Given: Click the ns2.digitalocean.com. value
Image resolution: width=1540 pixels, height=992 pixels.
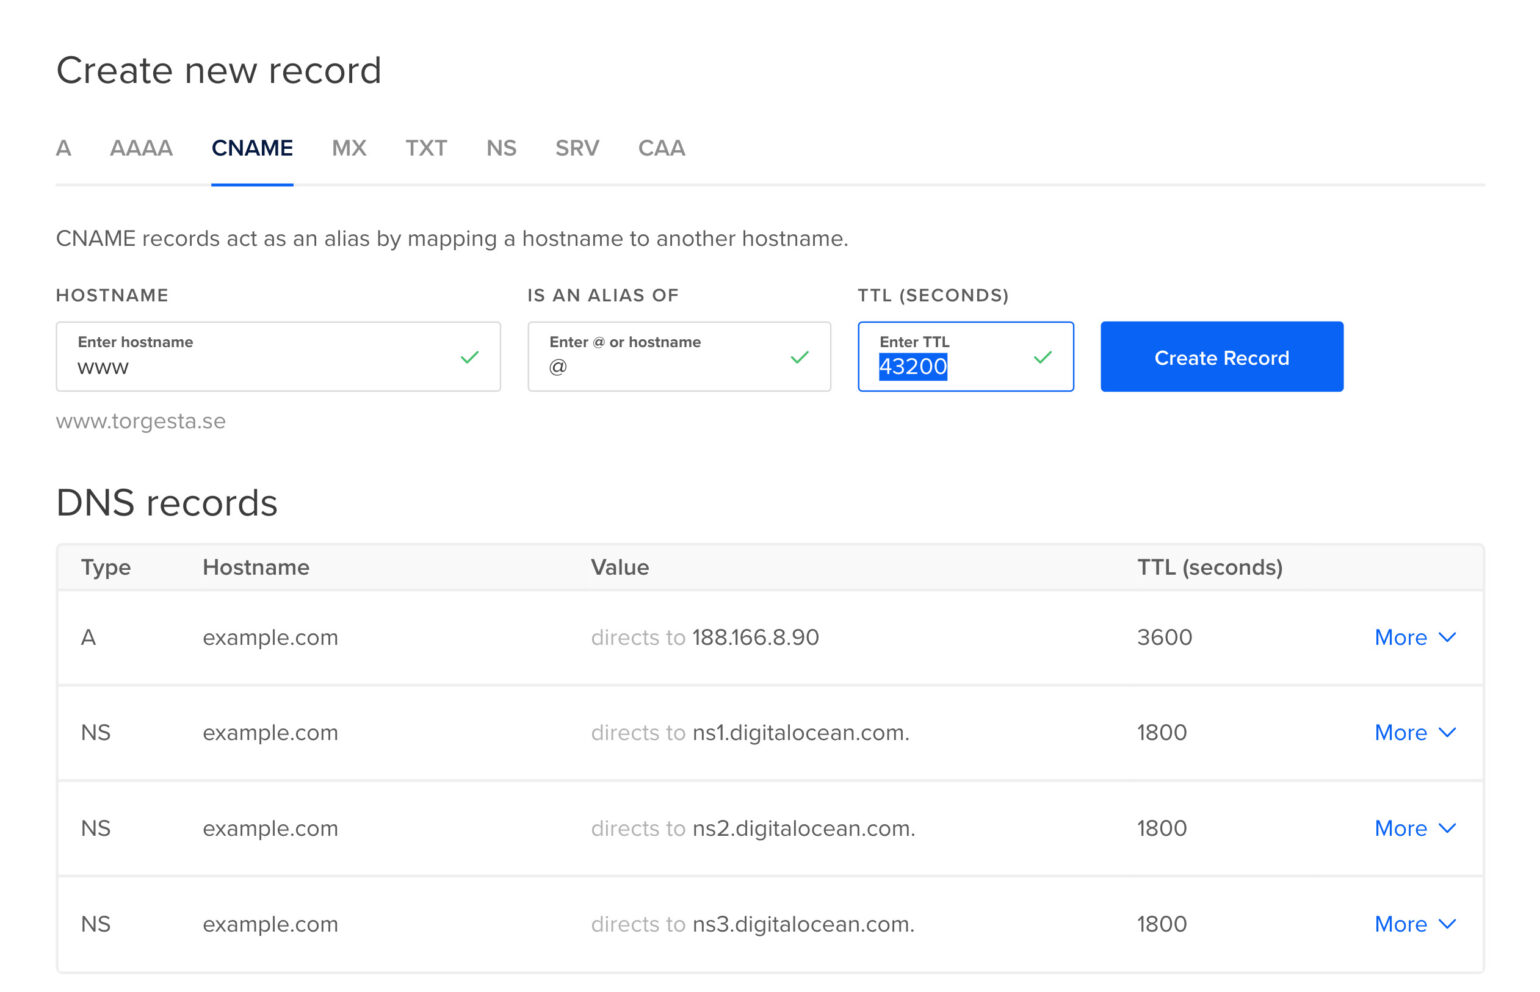Looking at the screenshot, I should point(804,829).
